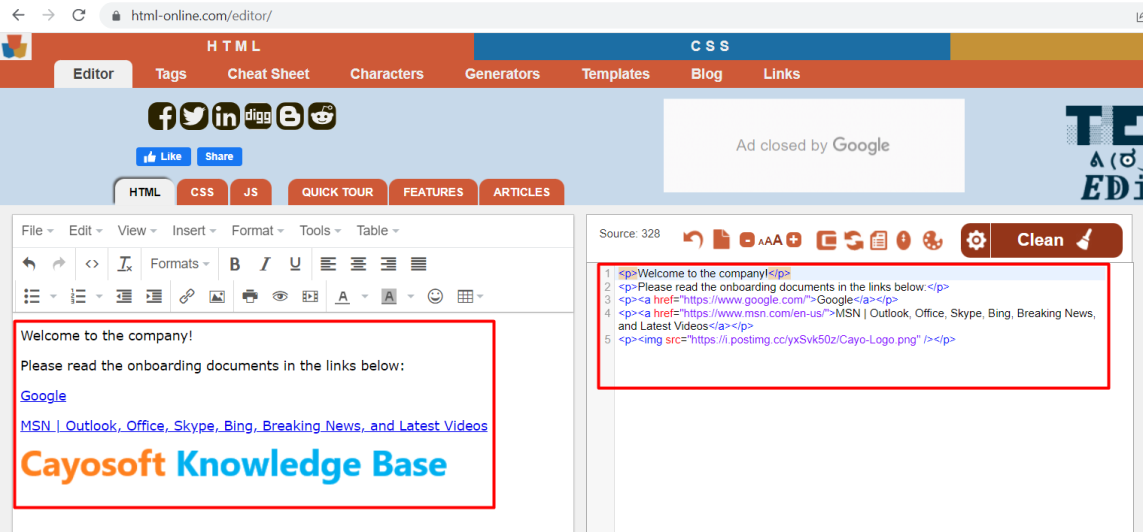Toggle underline formatting

[295, 264]
